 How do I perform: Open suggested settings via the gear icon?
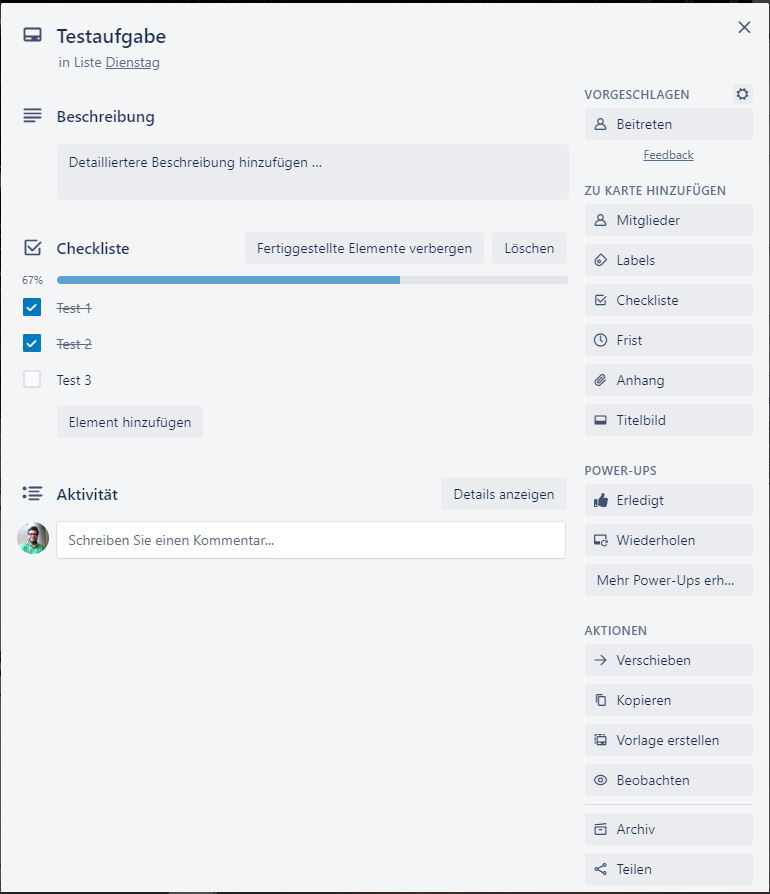[x=742, y=93]
